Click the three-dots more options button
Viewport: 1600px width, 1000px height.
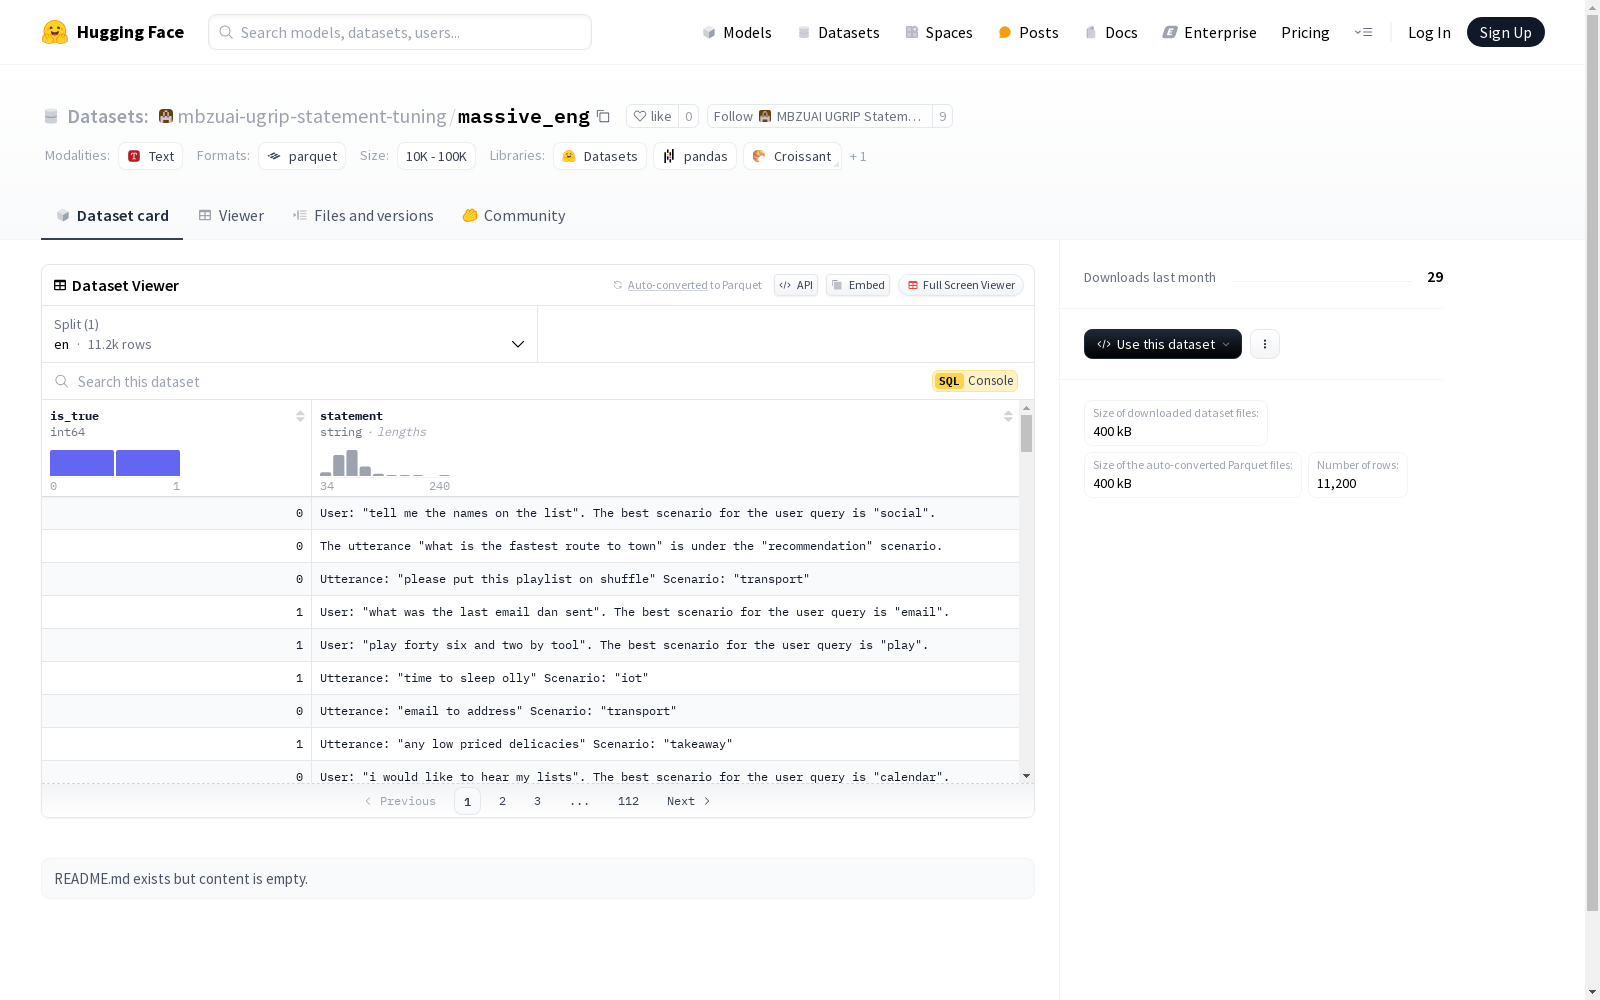pyautogui.click(x=1265, y=344)
